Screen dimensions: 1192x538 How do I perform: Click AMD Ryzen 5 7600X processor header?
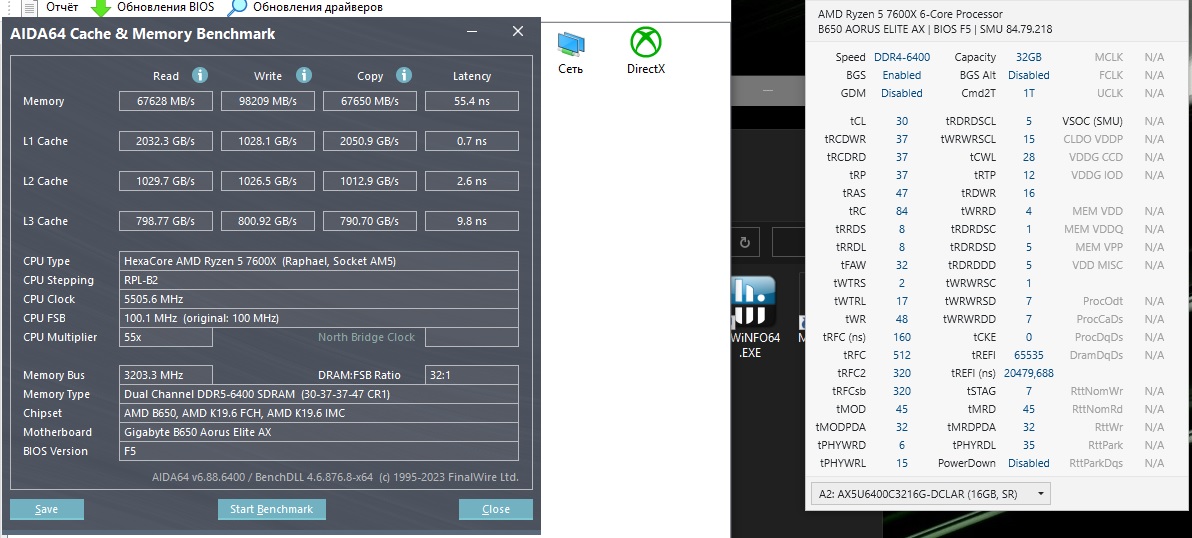tap(910, 14)
